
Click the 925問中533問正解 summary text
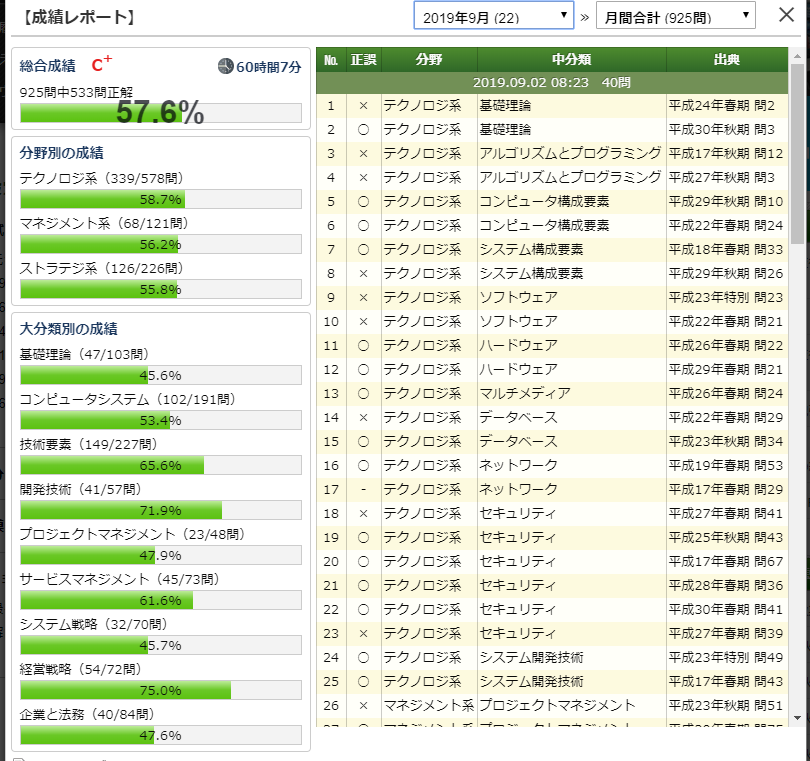pos(76,92)
